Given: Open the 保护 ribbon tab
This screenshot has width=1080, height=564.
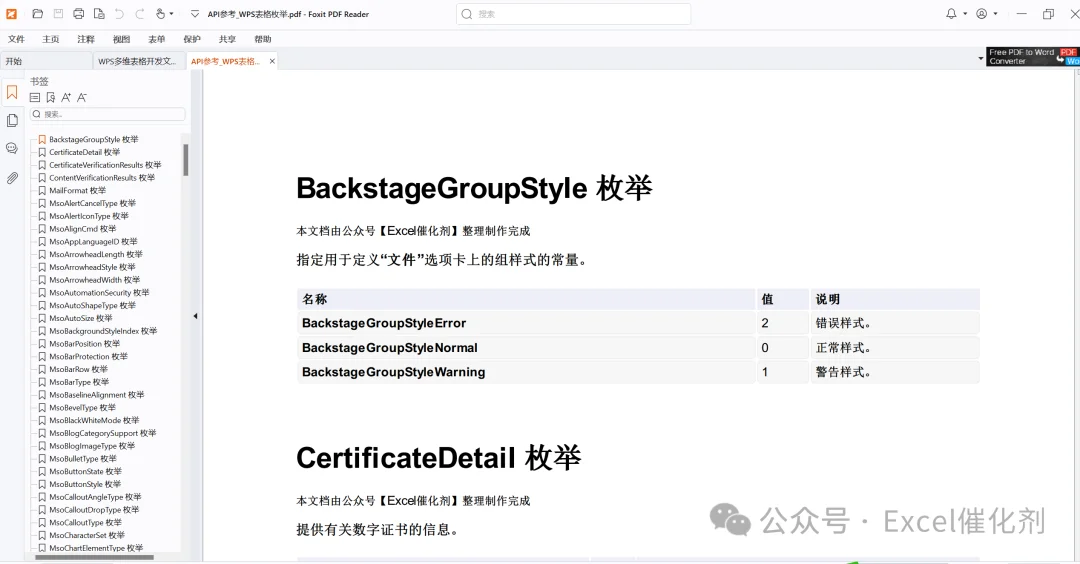Looking at the screenshot, I should click(192, 39).
